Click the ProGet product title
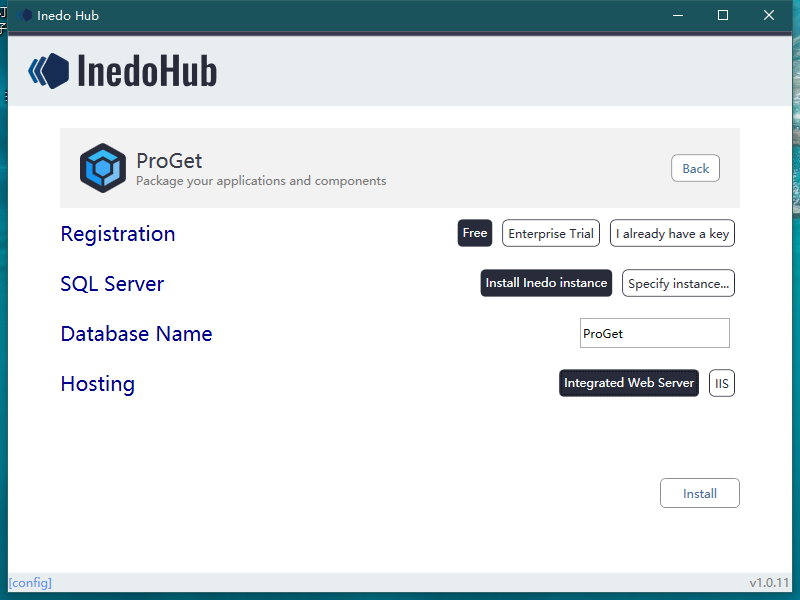This screenshot has width=800, height=600. tap(169, 161)
